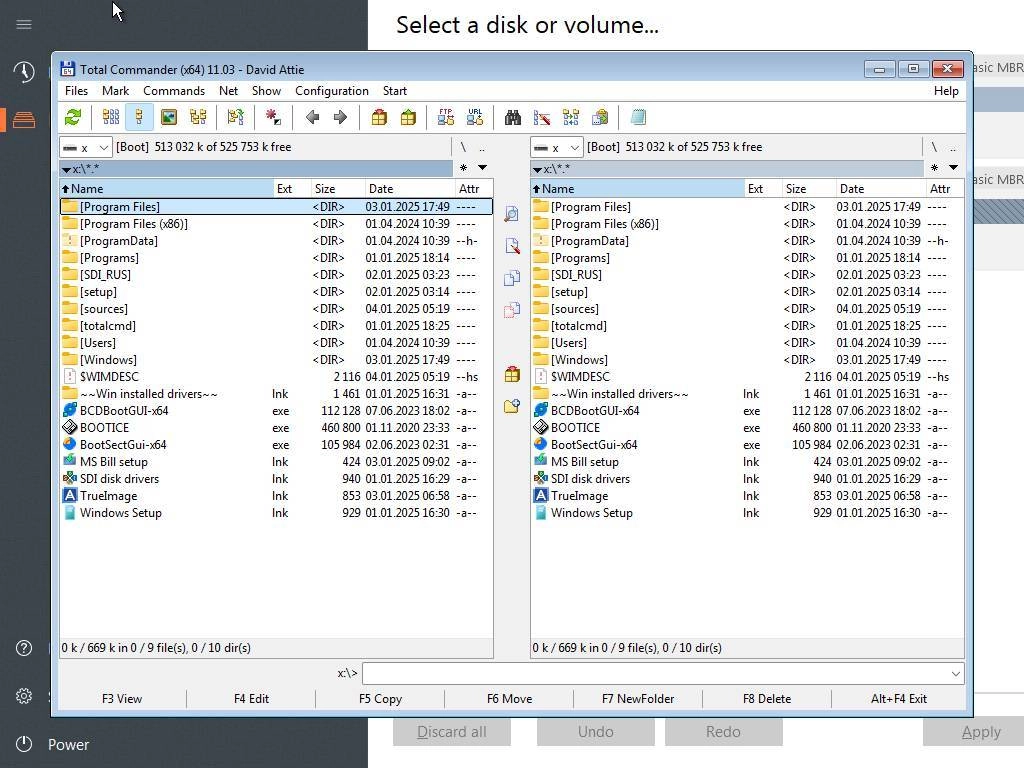Go forward with the right arrow icon
The image size is (1024, 768).
(x=340, y=118)
